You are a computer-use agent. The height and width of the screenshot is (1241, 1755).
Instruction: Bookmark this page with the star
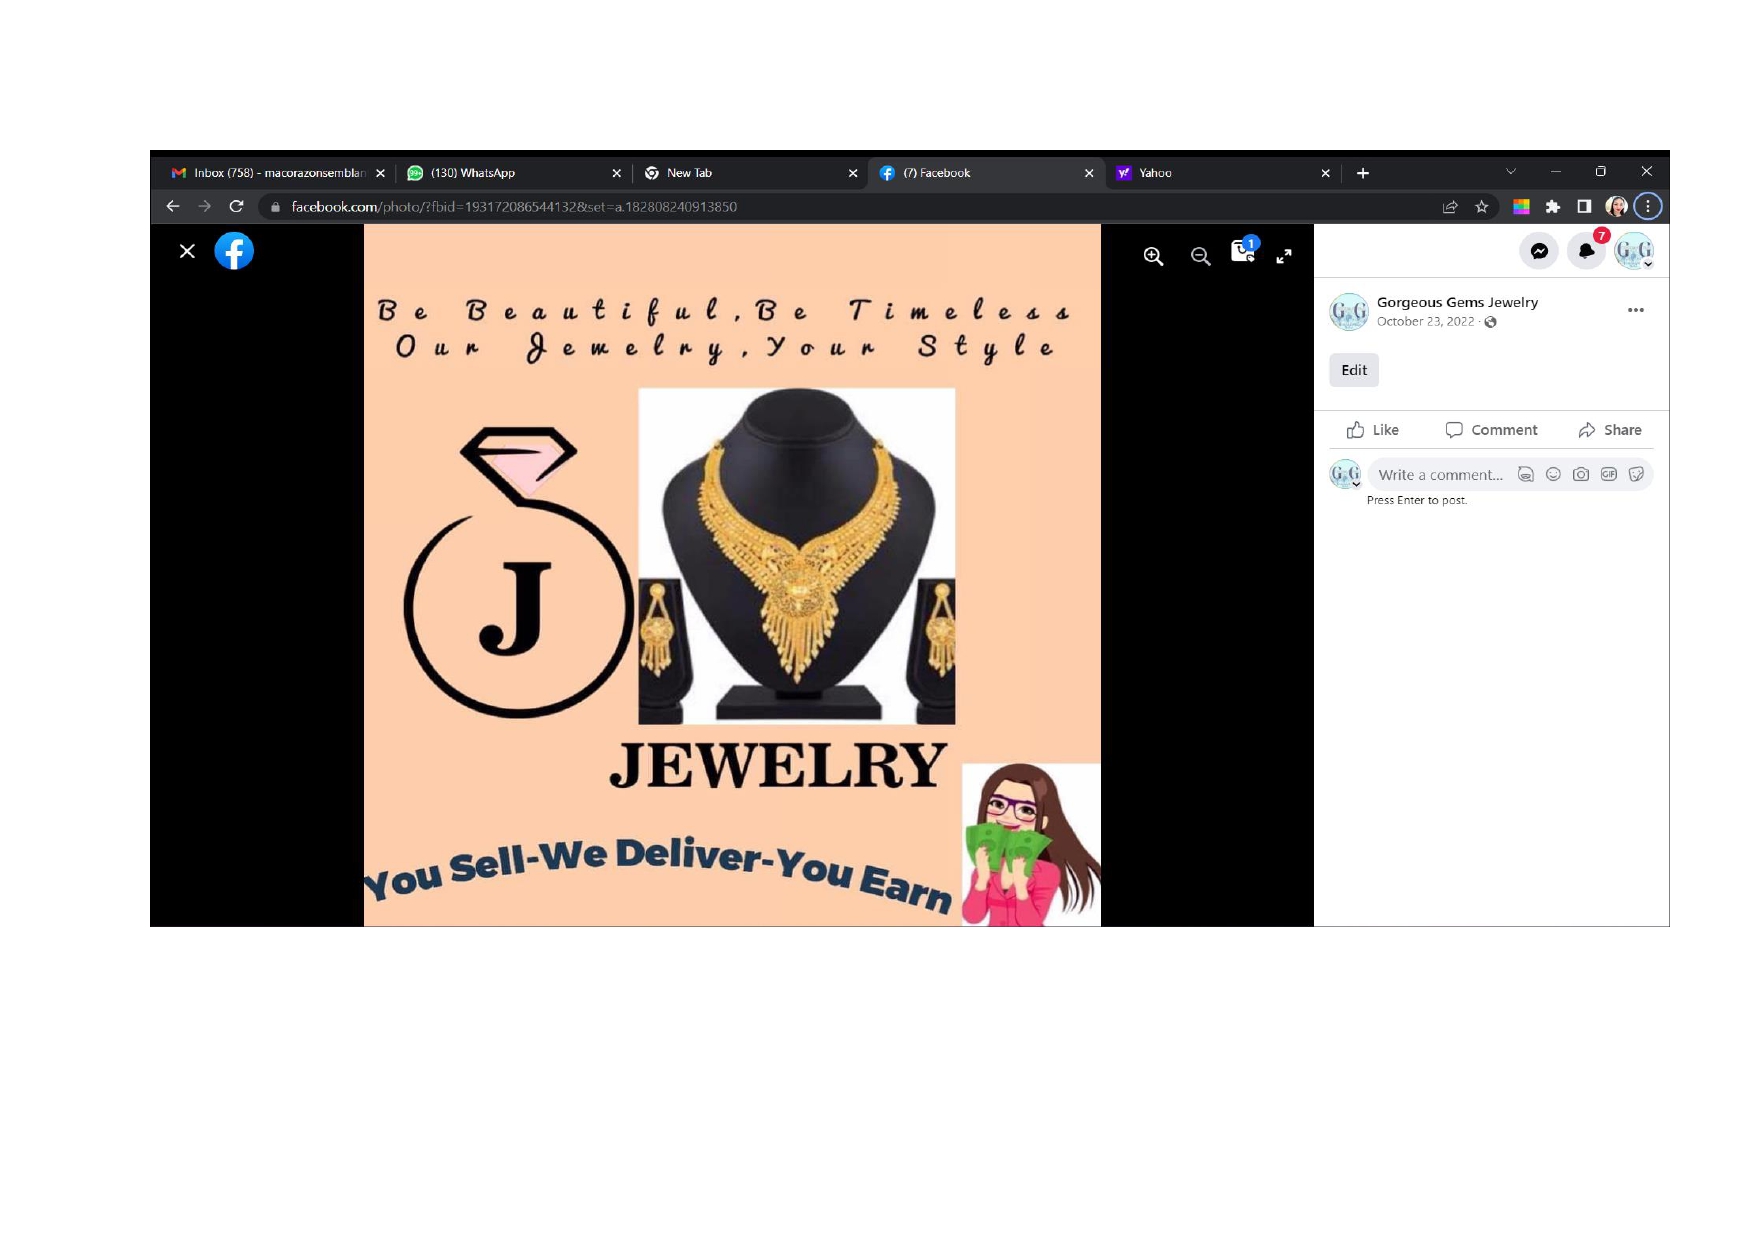(1482, 207)
